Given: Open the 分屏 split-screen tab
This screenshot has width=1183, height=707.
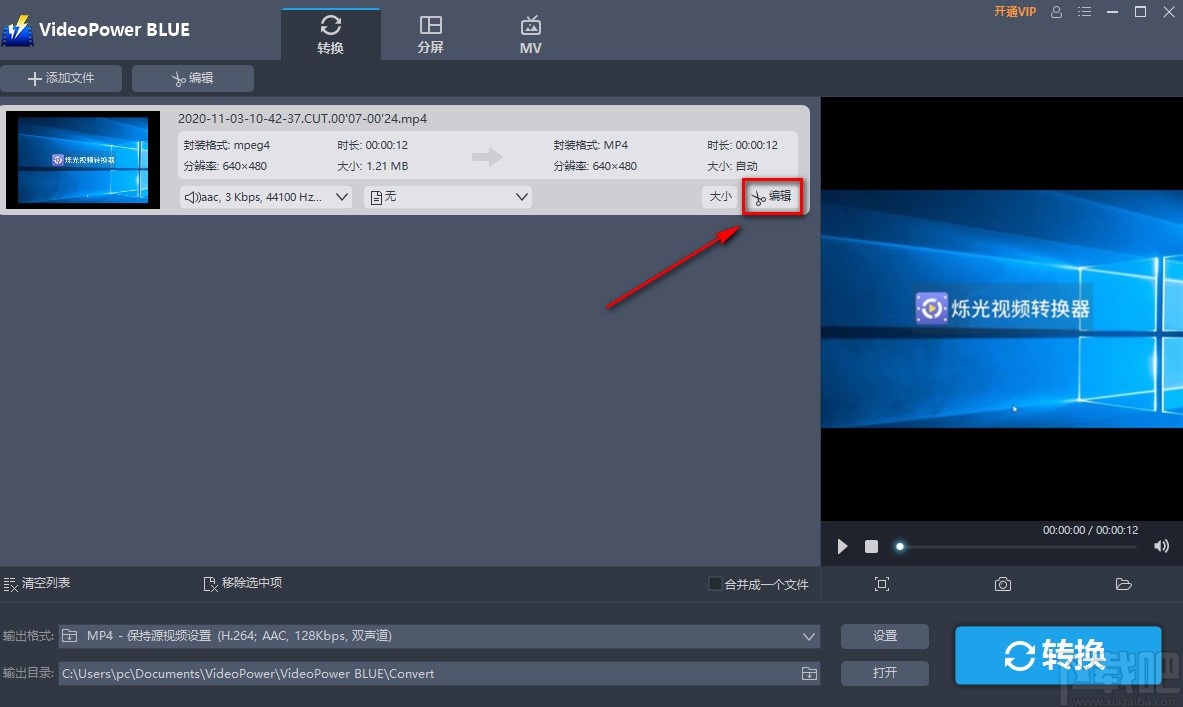Looking at the screenshot, I should 430,35.
